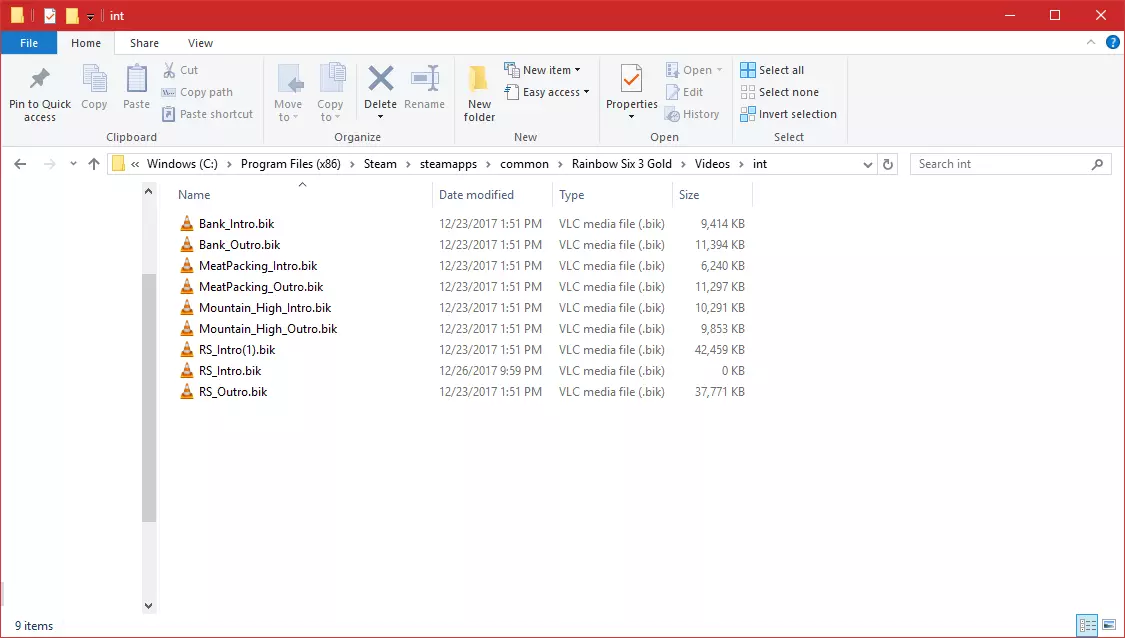Expand the Delete options arrow
Viewport: 1125px width, 638px height.
[x=380, y=117]
